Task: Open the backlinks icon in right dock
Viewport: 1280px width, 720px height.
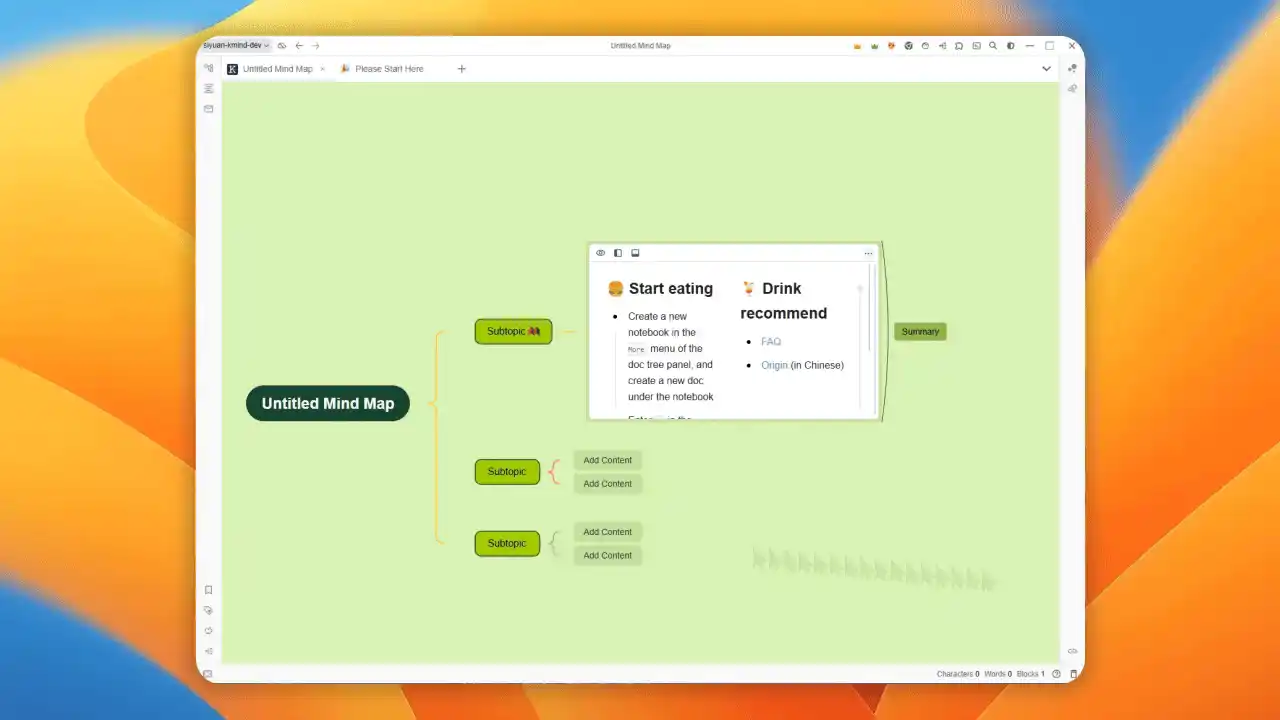Action: coord(1072,88)
